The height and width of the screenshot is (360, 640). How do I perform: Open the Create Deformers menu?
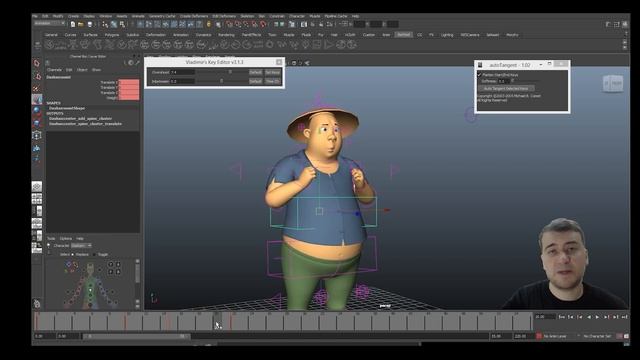coord(194,16)
